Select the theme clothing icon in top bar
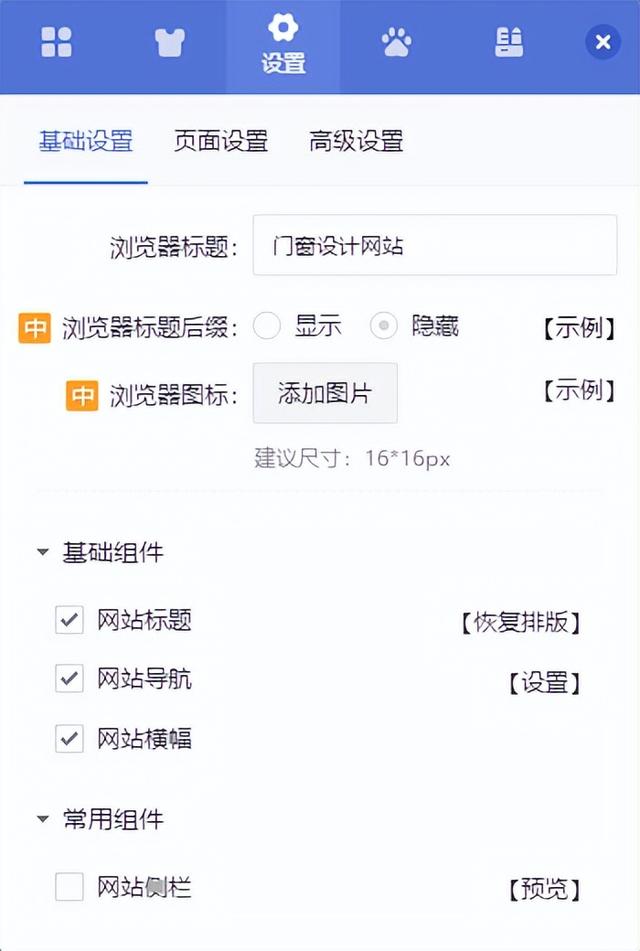 coord(169,42)
